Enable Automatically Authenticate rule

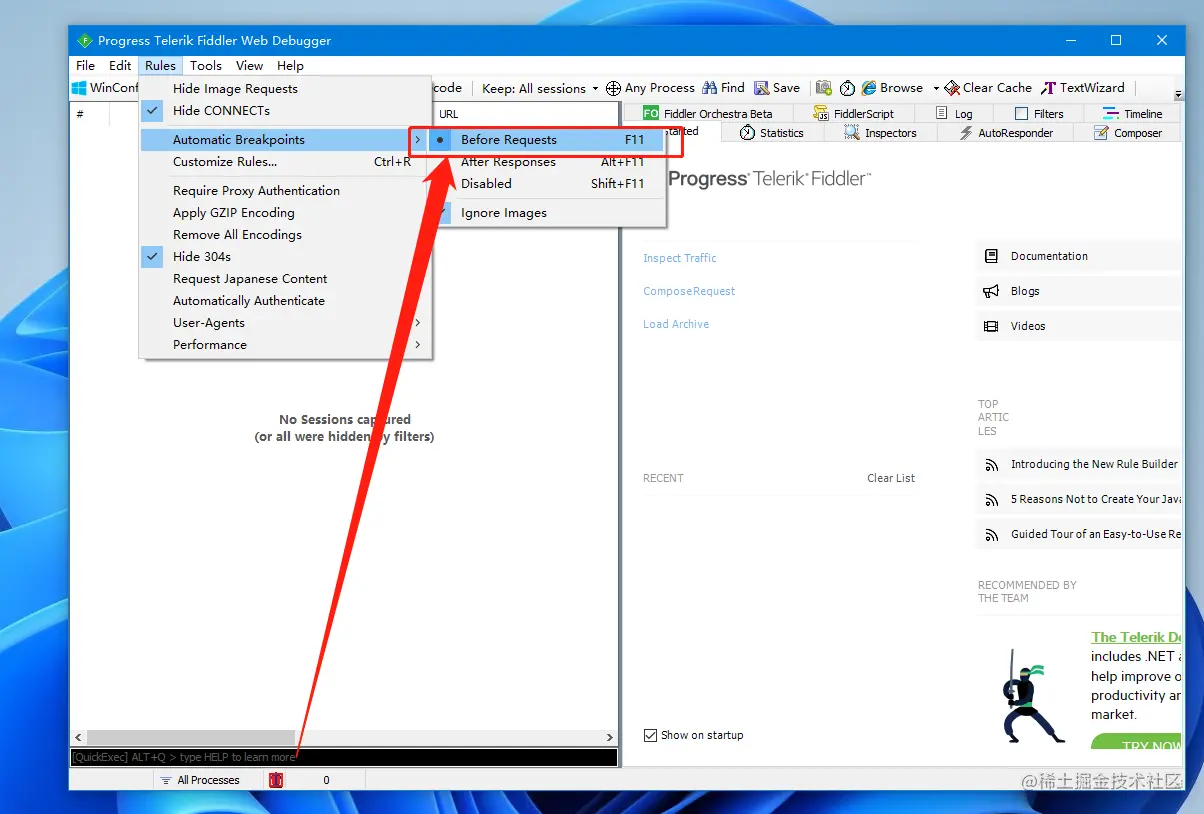(285, 301)
